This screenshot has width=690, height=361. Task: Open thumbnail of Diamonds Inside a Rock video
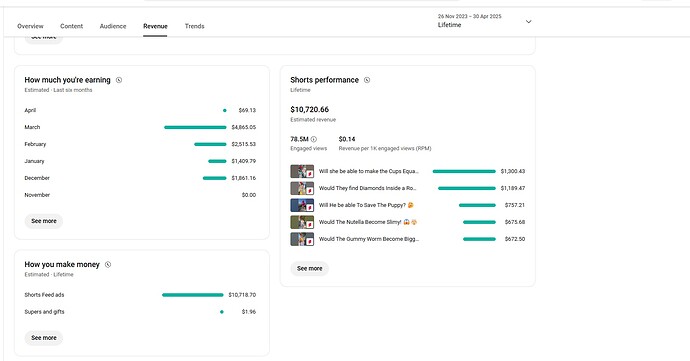302,188
